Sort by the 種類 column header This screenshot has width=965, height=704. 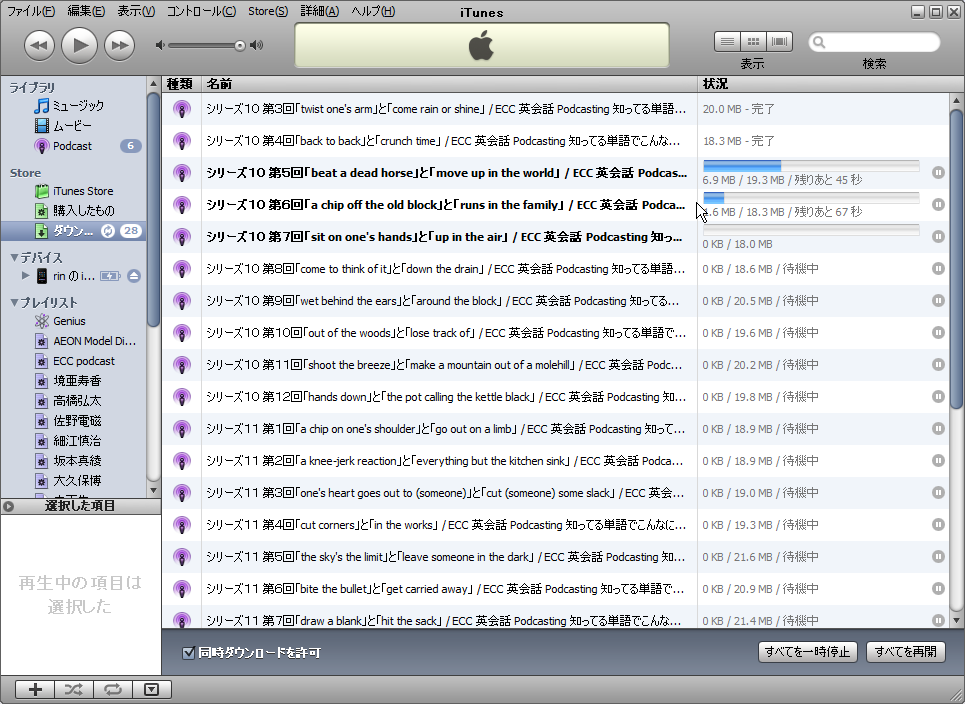click(181, 84)
